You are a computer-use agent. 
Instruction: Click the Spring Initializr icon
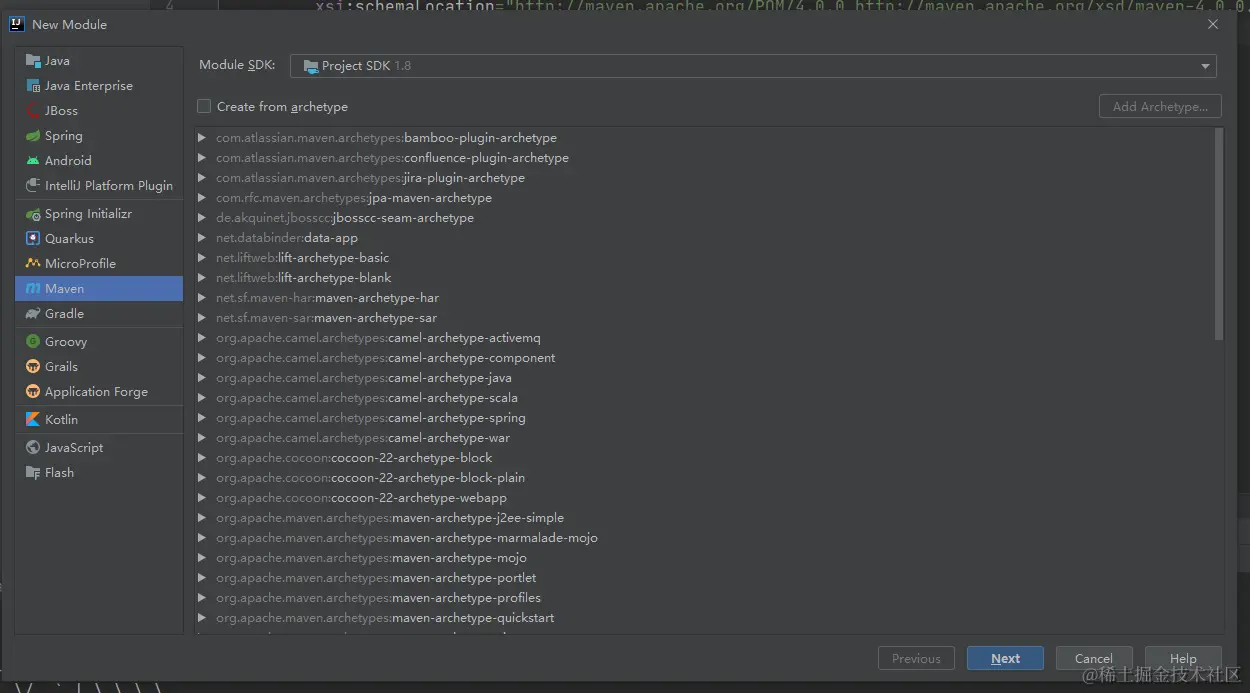(x=33, y=214)
